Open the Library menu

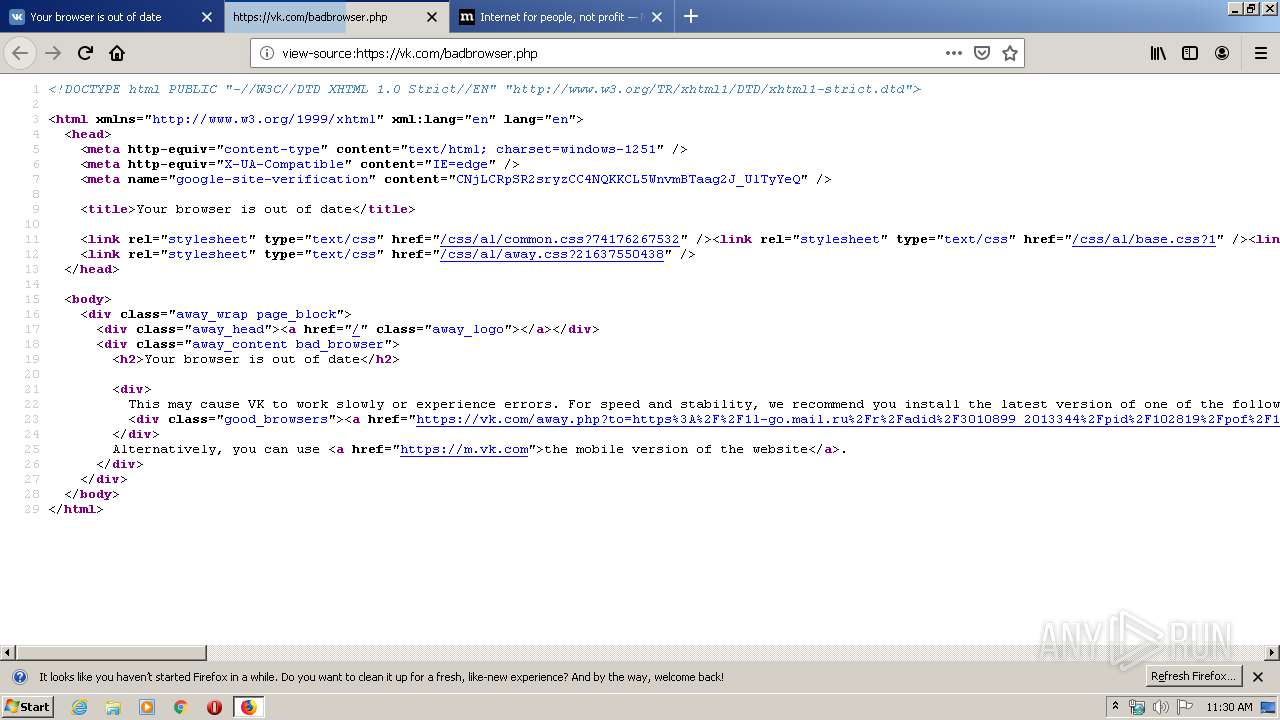pyautogui.click(x=1158, y=53)
